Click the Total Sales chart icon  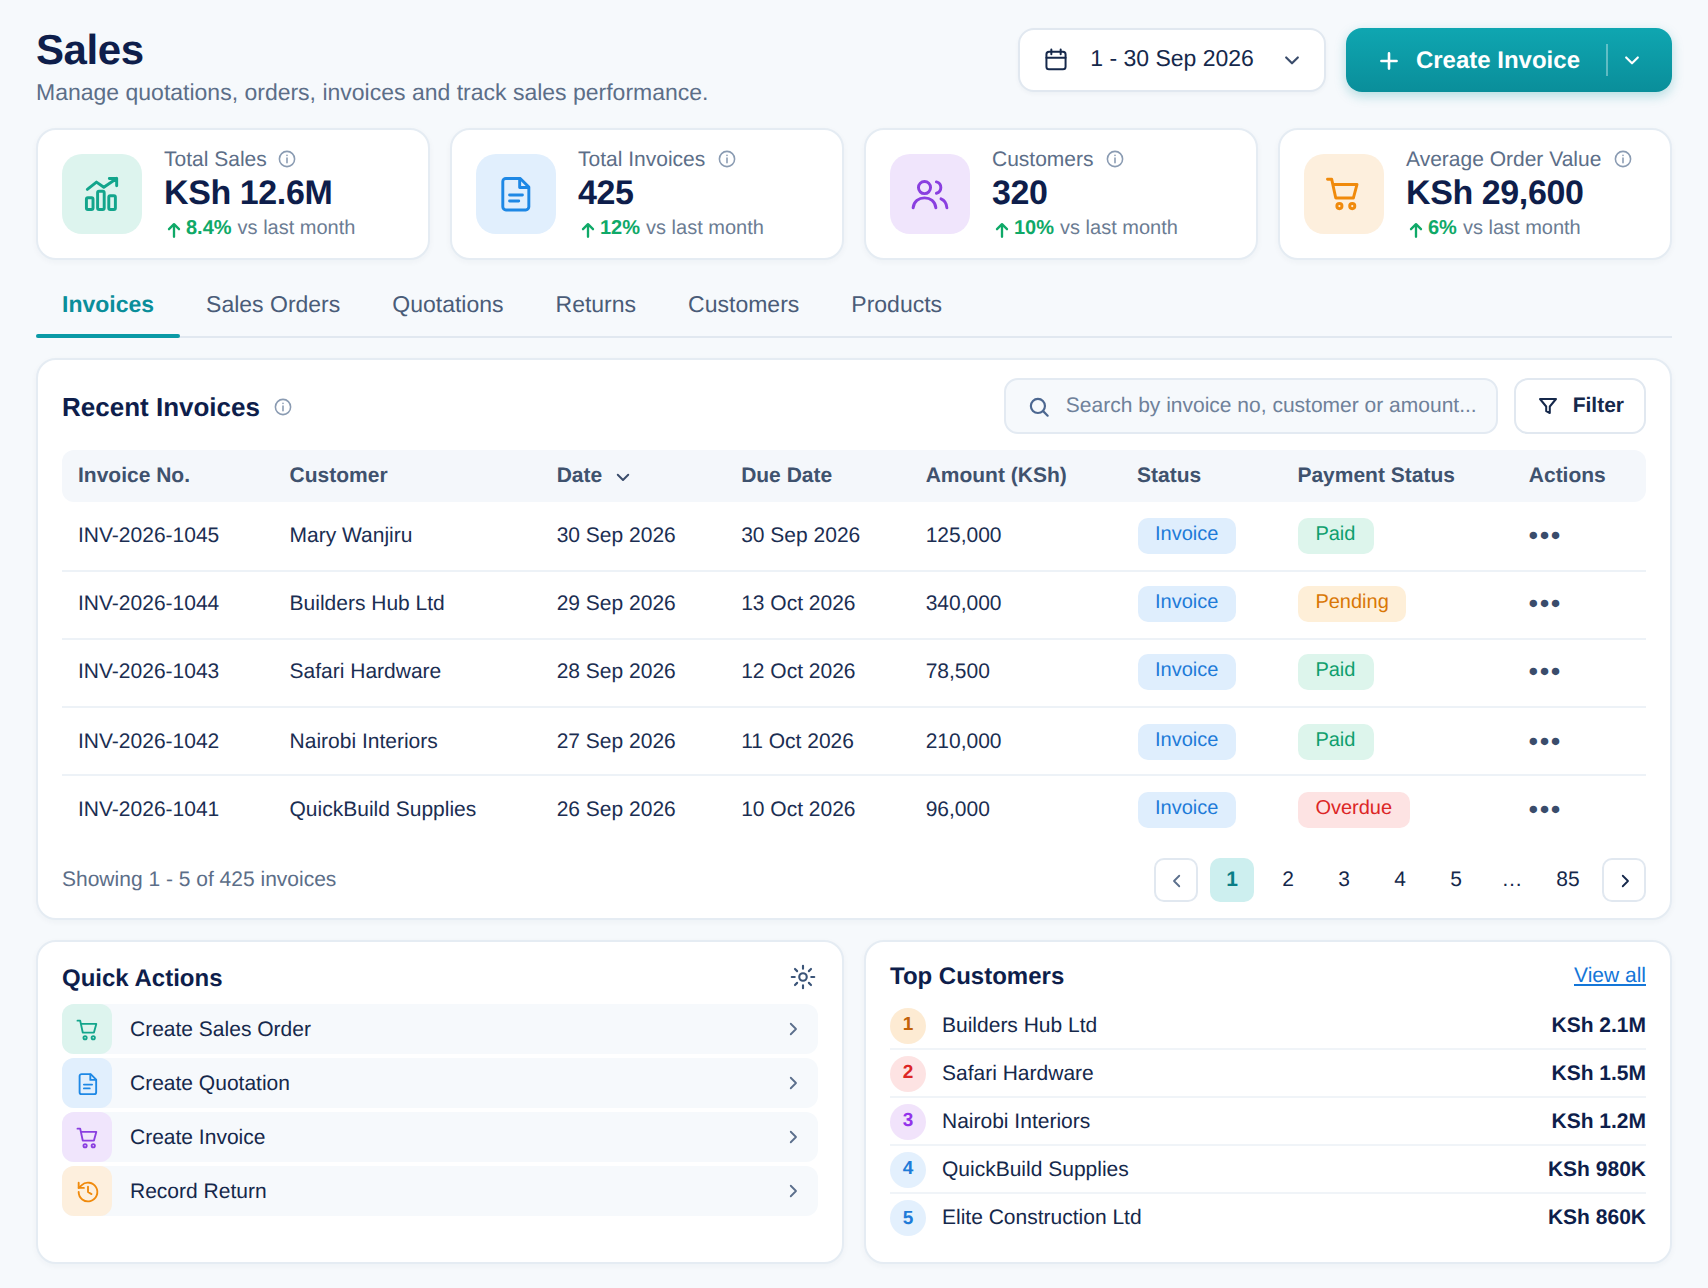click(102, 194)
